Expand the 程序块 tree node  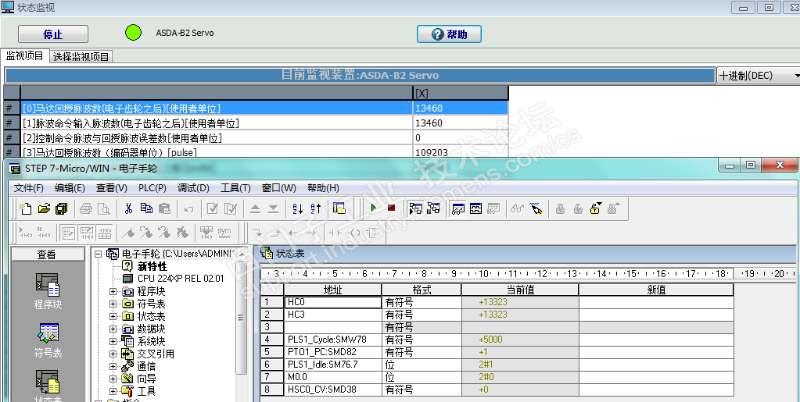[x=113, y=292]
